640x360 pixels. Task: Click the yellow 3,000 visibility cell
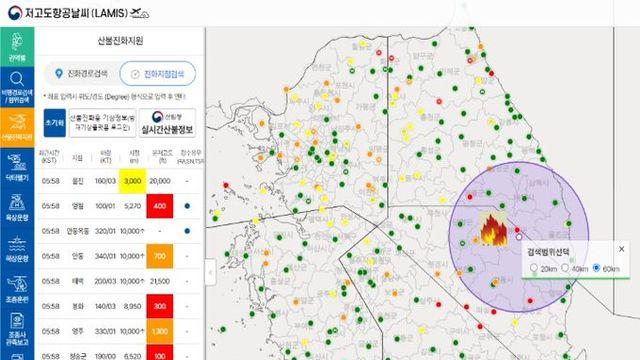(x=132, y=181)
